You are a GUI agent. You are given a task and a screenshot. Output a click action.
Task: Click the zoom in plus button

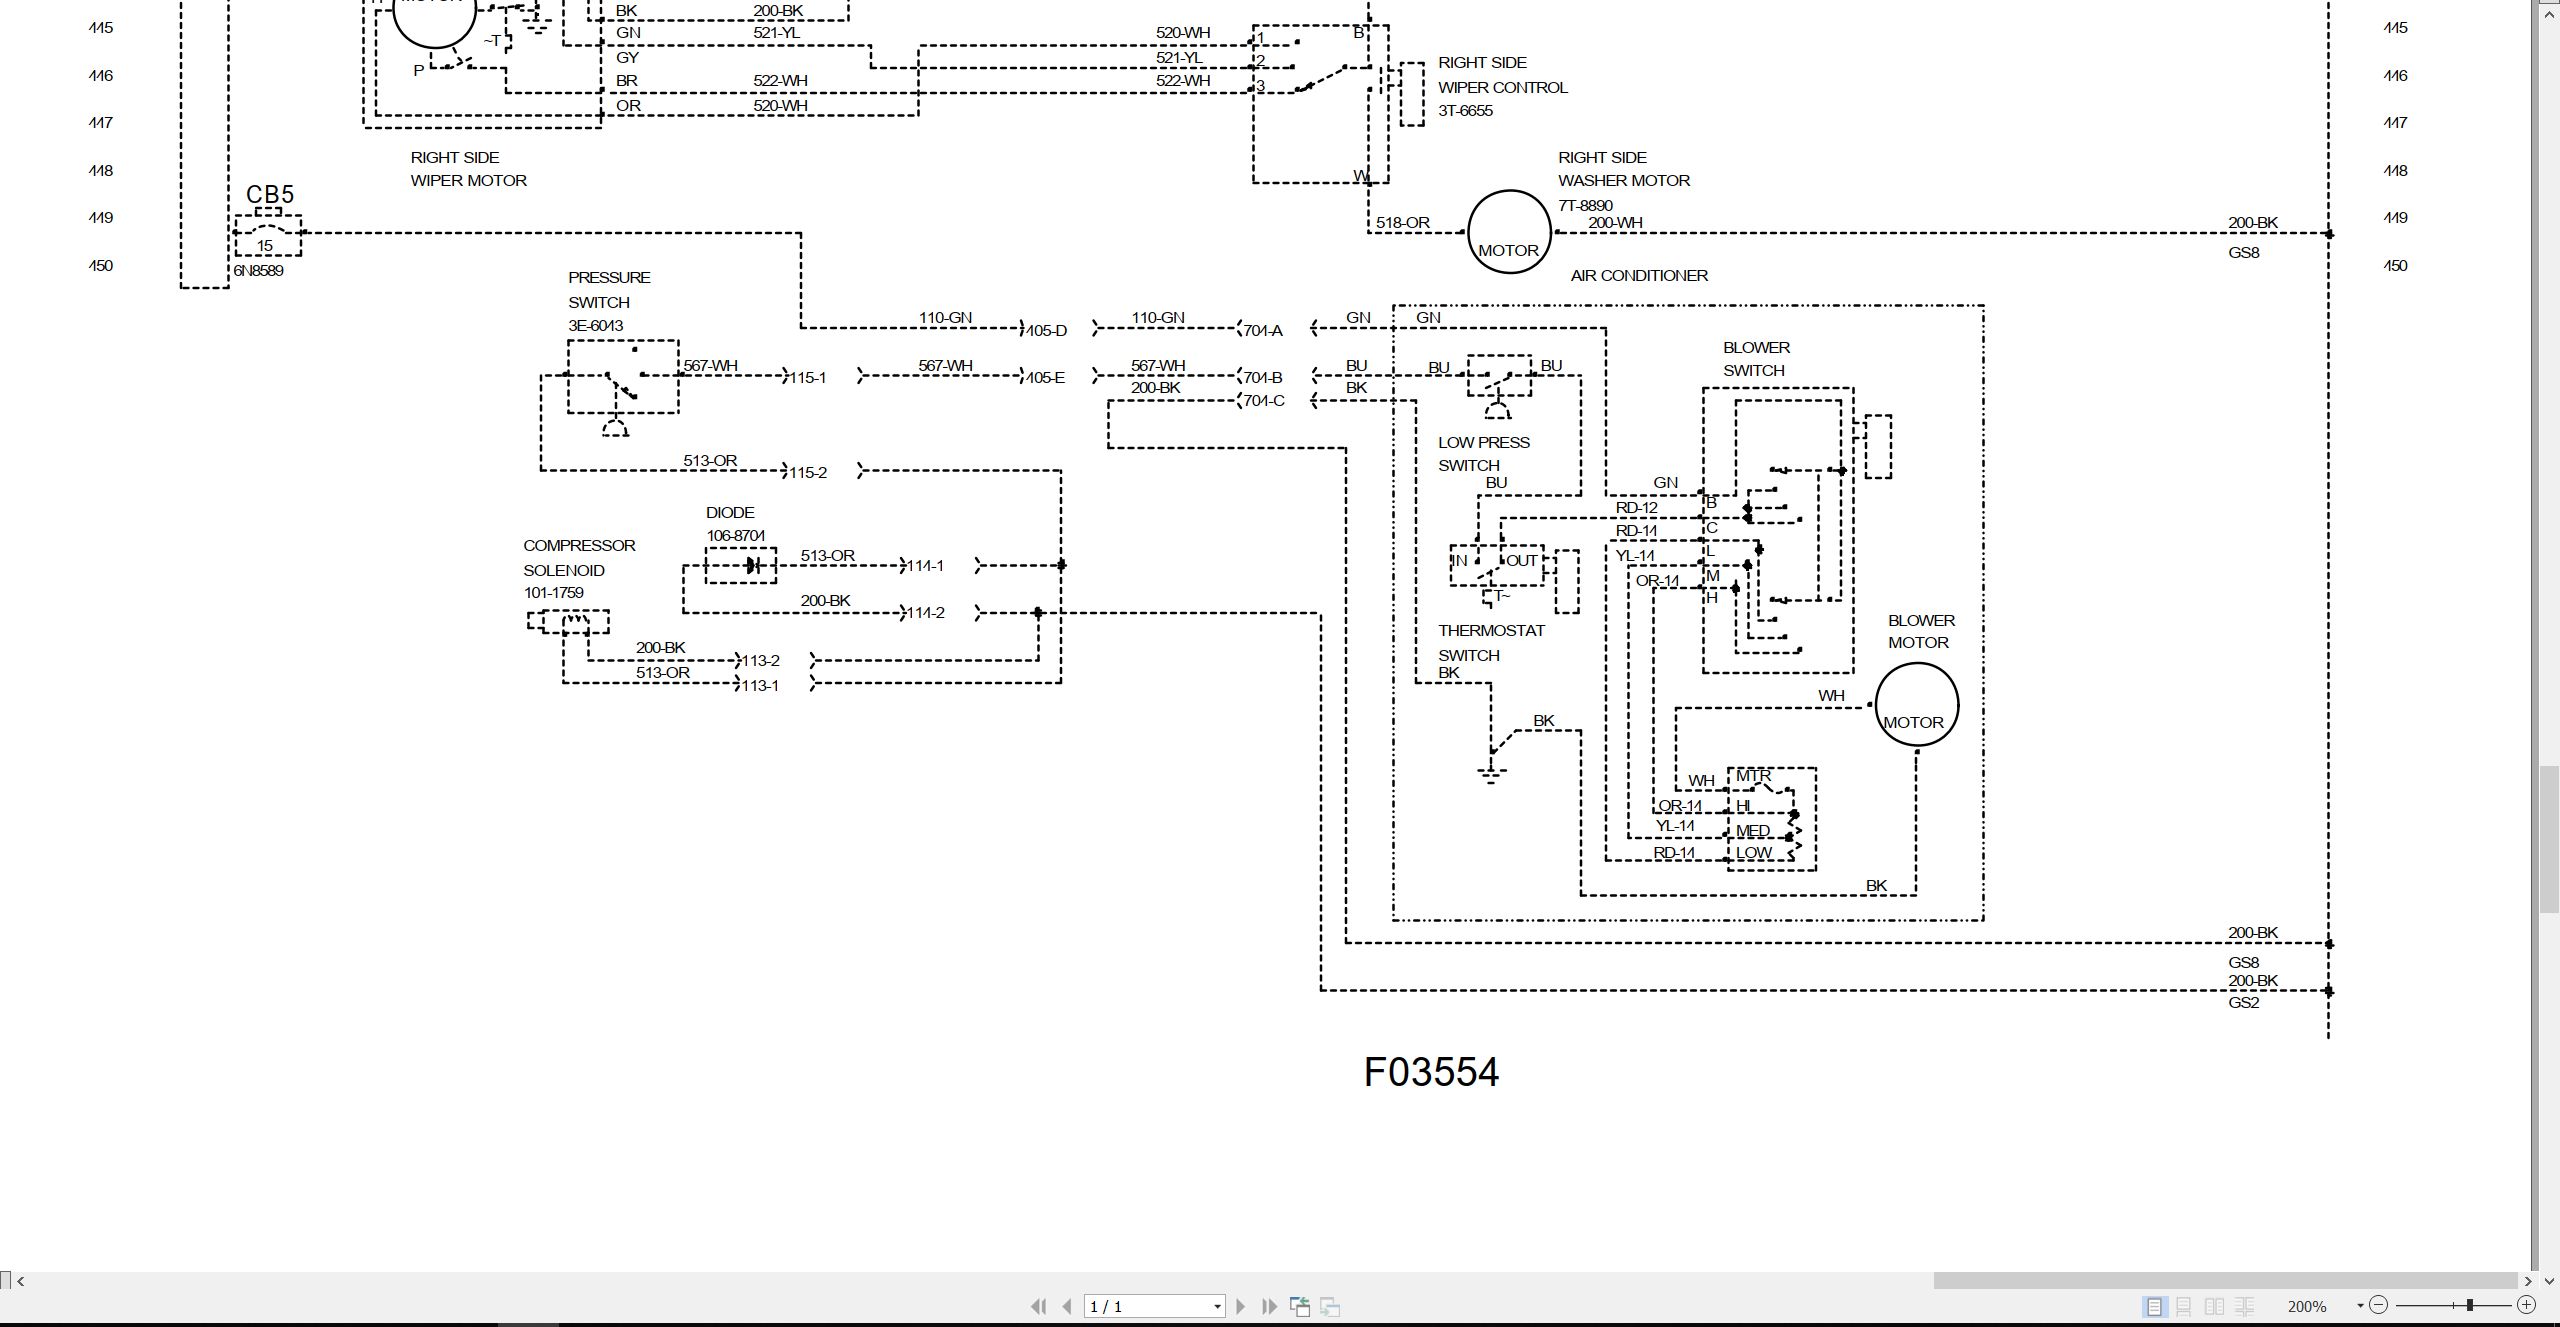tap(2526, 1305)
